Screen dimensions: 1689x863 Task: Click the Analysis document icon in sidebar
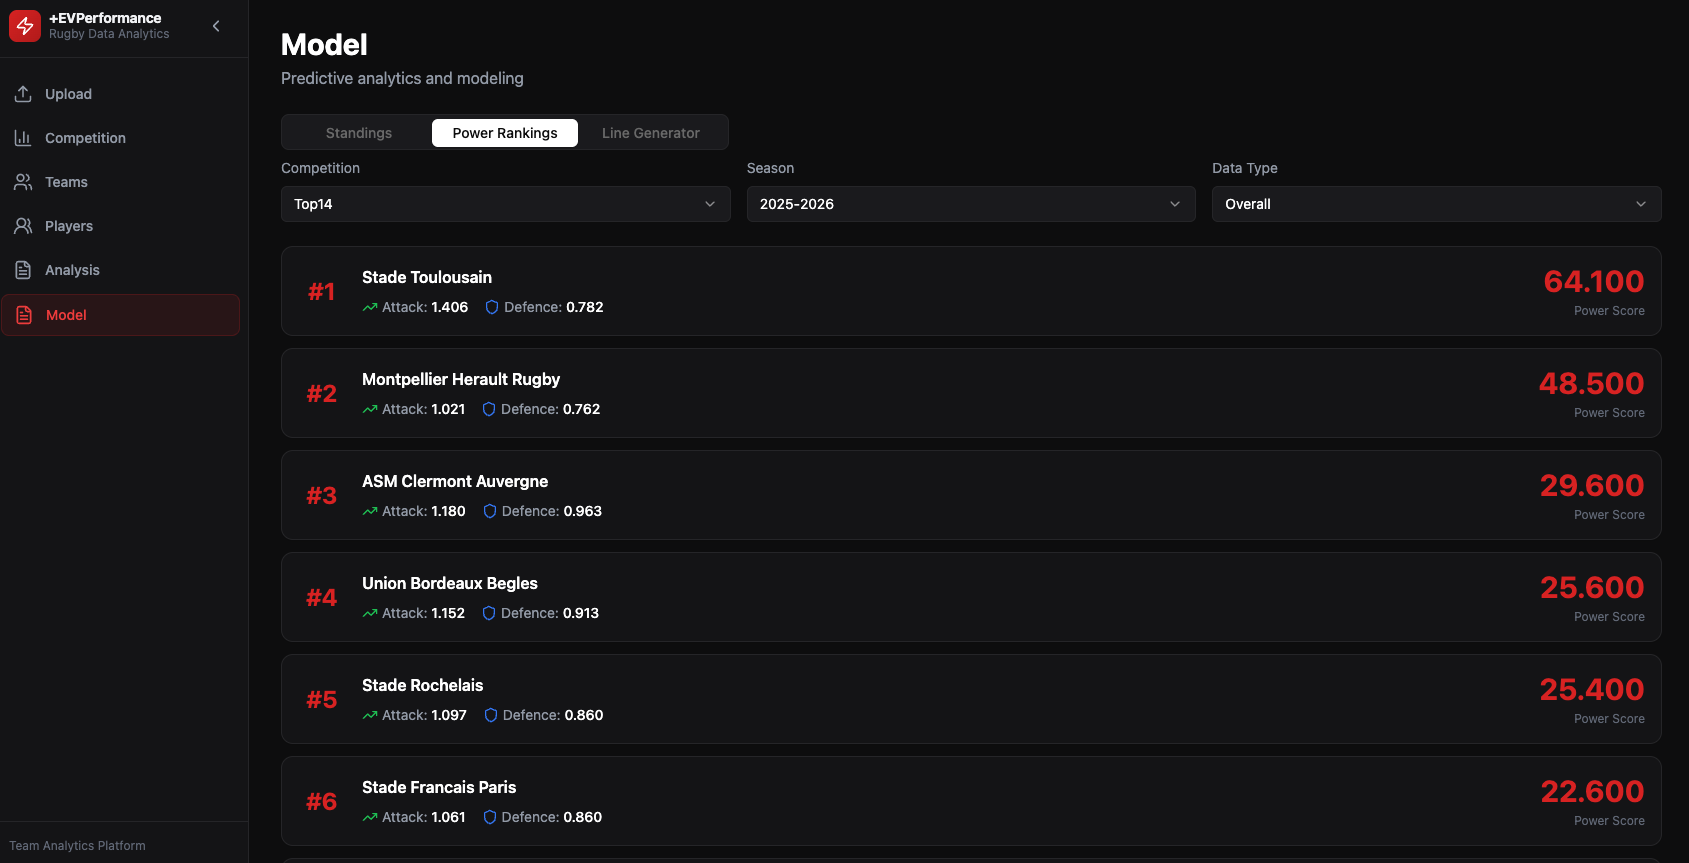click(23, 270)
